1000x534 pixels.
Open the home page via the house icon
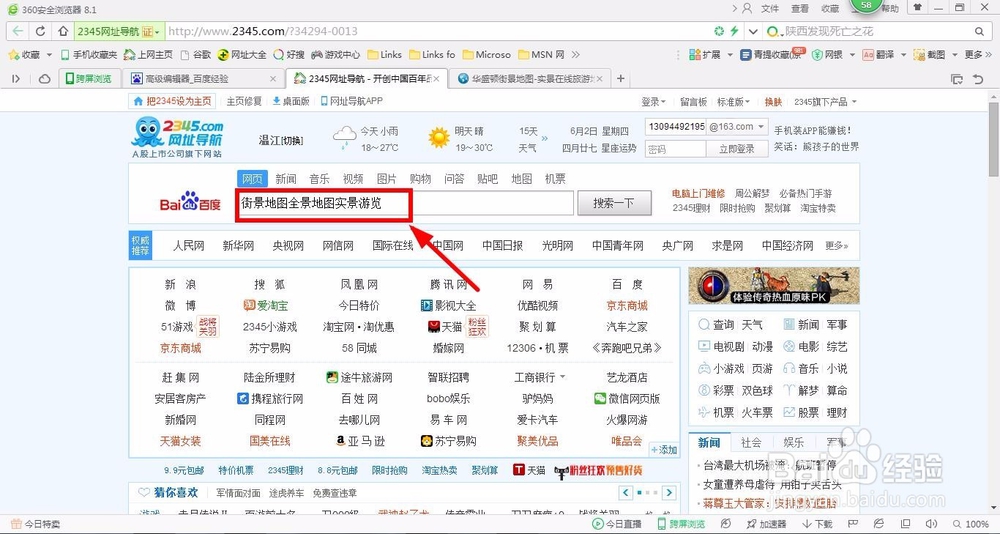(62, 31)
